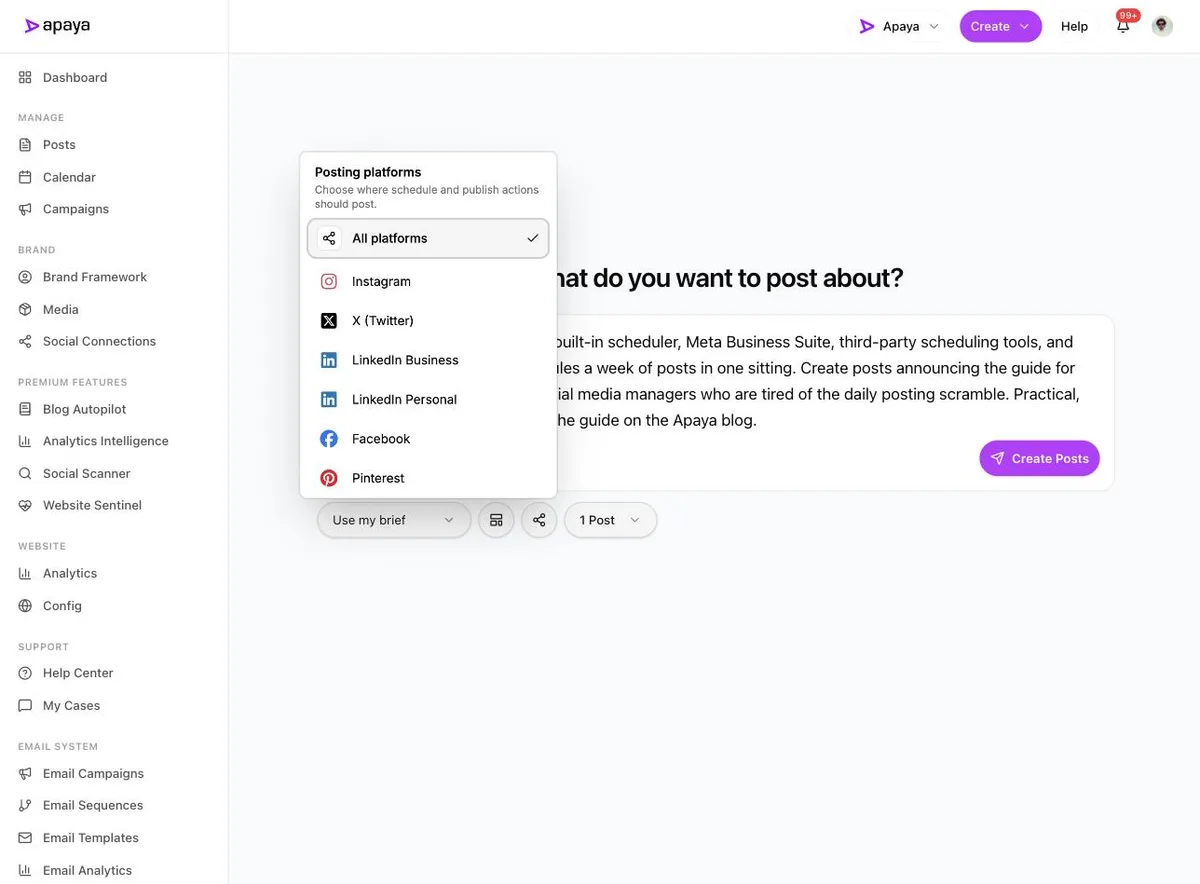Viewport: 1200px width, 884px height.
Task: Open the user avatar menu
Action: pyautogui.click(x=1162, y=26)
